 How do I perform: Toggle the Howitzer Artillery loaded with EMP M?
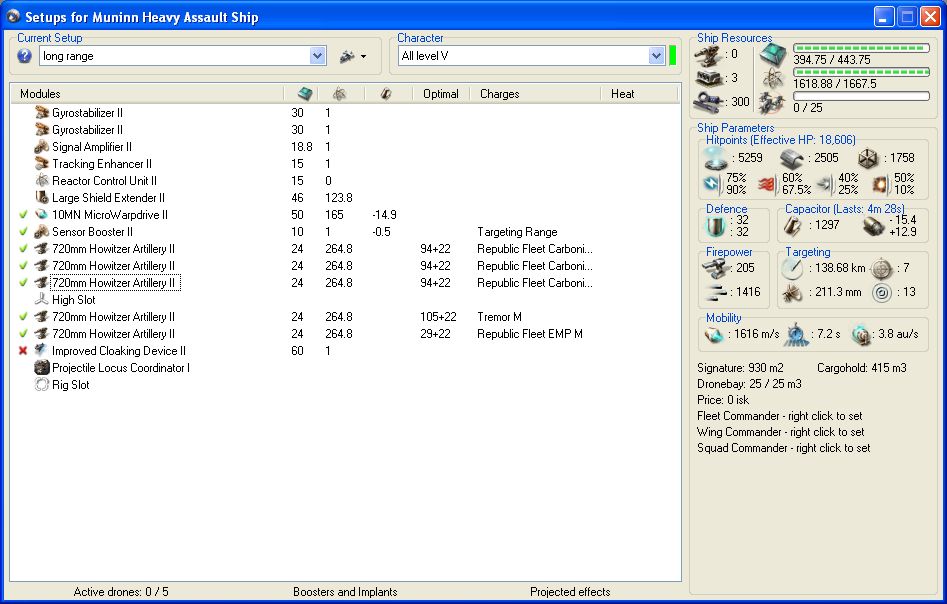23,333
